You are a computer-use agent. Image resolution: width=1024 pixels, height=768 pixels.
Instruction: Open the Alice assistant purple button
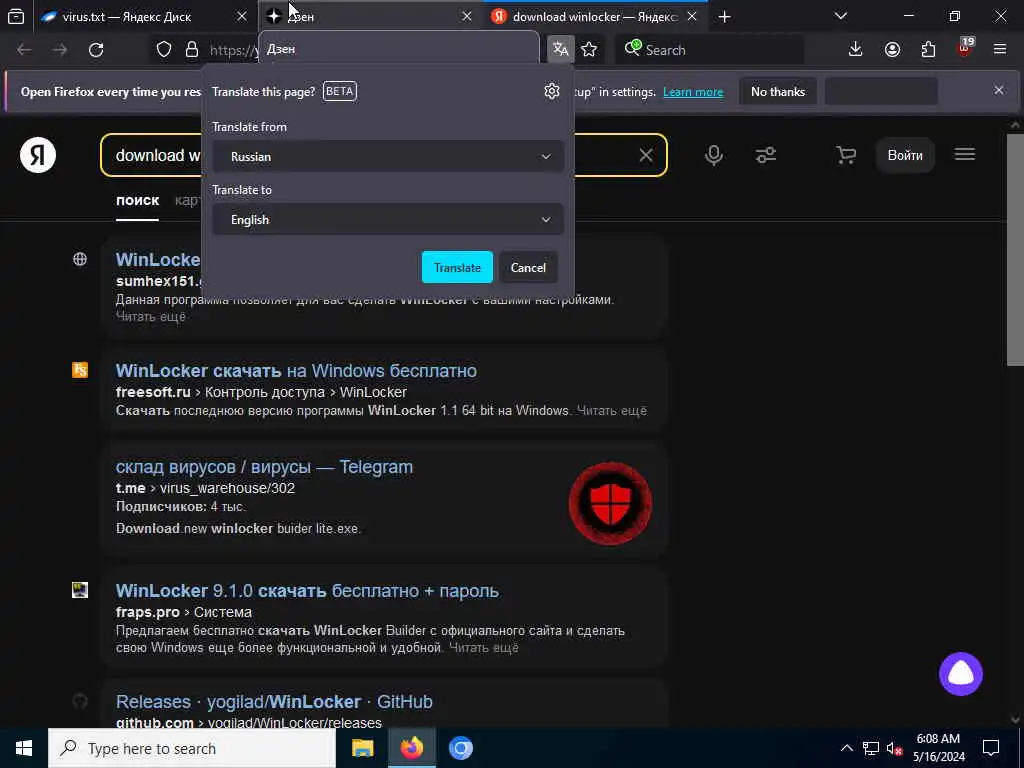click(961, 674)
